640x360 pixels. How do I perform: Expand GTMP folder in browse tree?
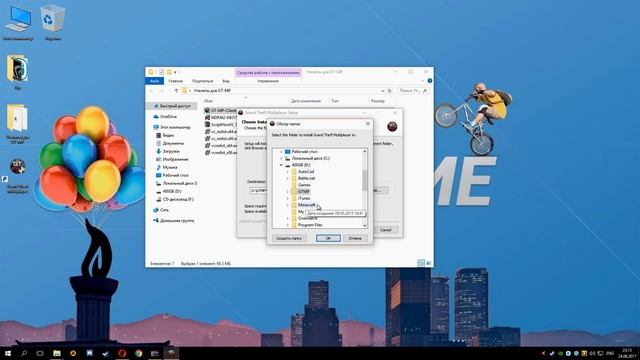287,191
